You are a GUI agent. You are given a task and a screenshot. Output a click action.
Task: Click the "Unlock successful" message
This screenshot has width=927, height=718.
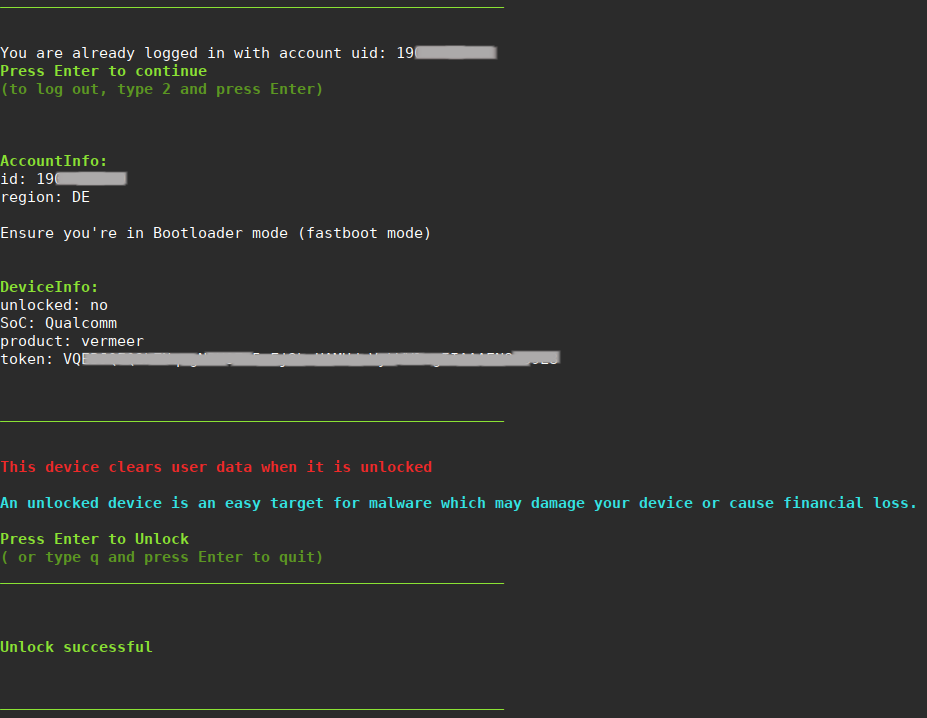coord(77,647)
